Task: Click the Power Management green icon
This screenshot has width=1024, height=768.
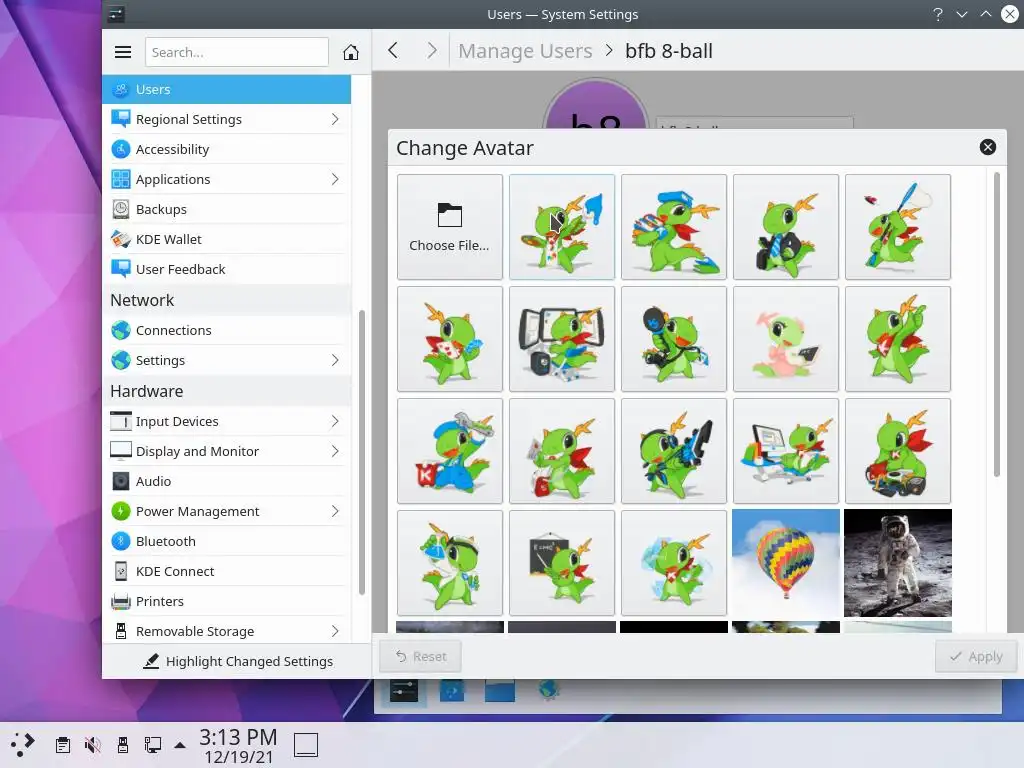Action: (x=121, y=511)
